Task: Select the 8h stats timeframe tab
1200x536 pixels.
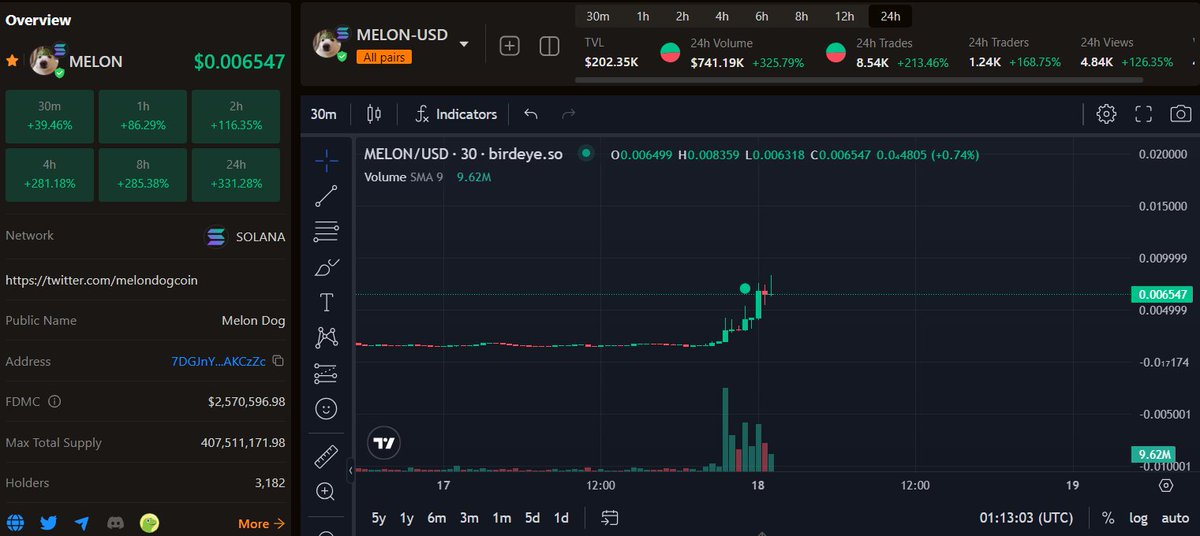Action: coord(802,16)
